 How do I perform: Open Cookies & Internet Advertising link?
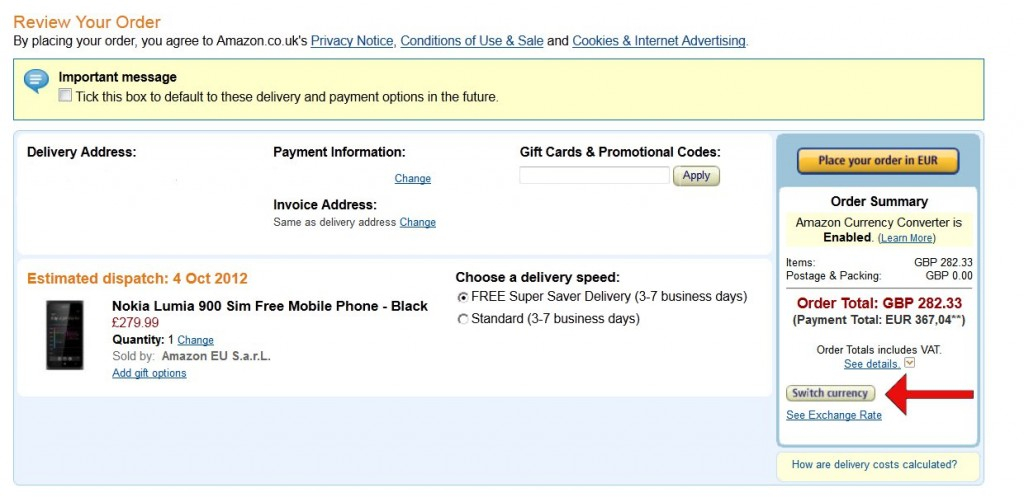tap(659, 41)
